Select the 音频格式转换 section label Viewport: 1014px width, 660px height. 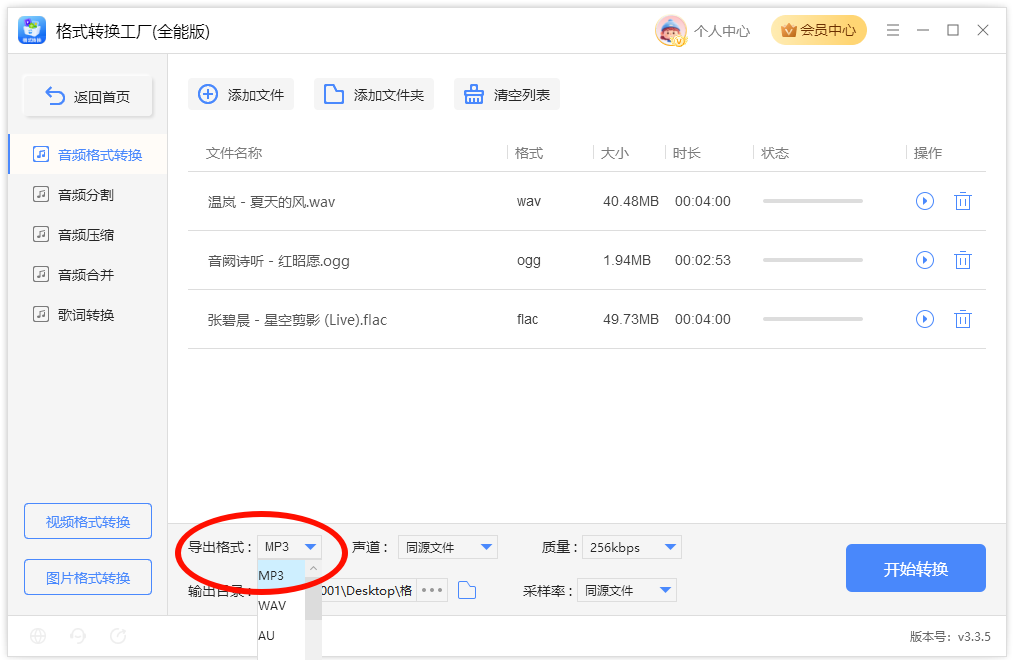[100, 154]
